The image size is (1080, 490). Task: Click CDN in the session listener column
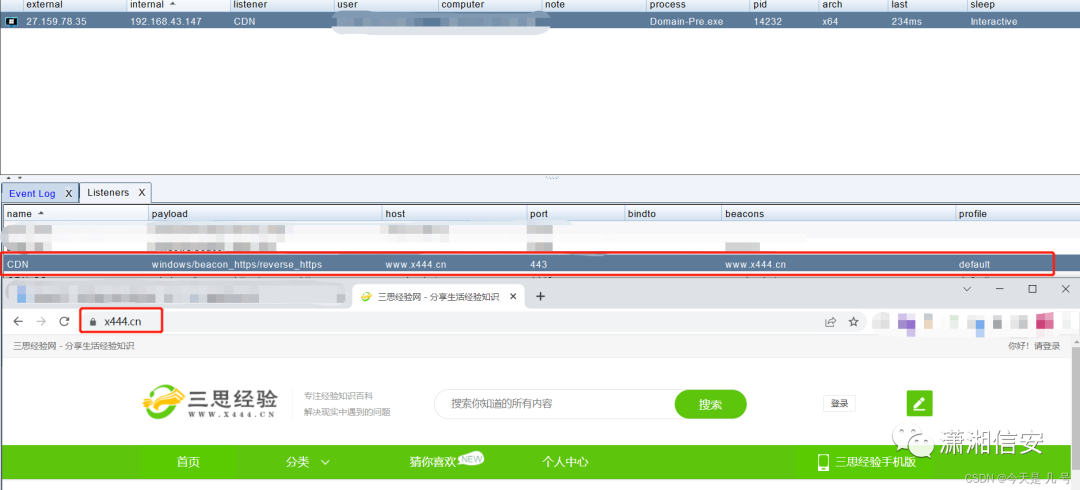pyautogui.click(x=245, y=21)
